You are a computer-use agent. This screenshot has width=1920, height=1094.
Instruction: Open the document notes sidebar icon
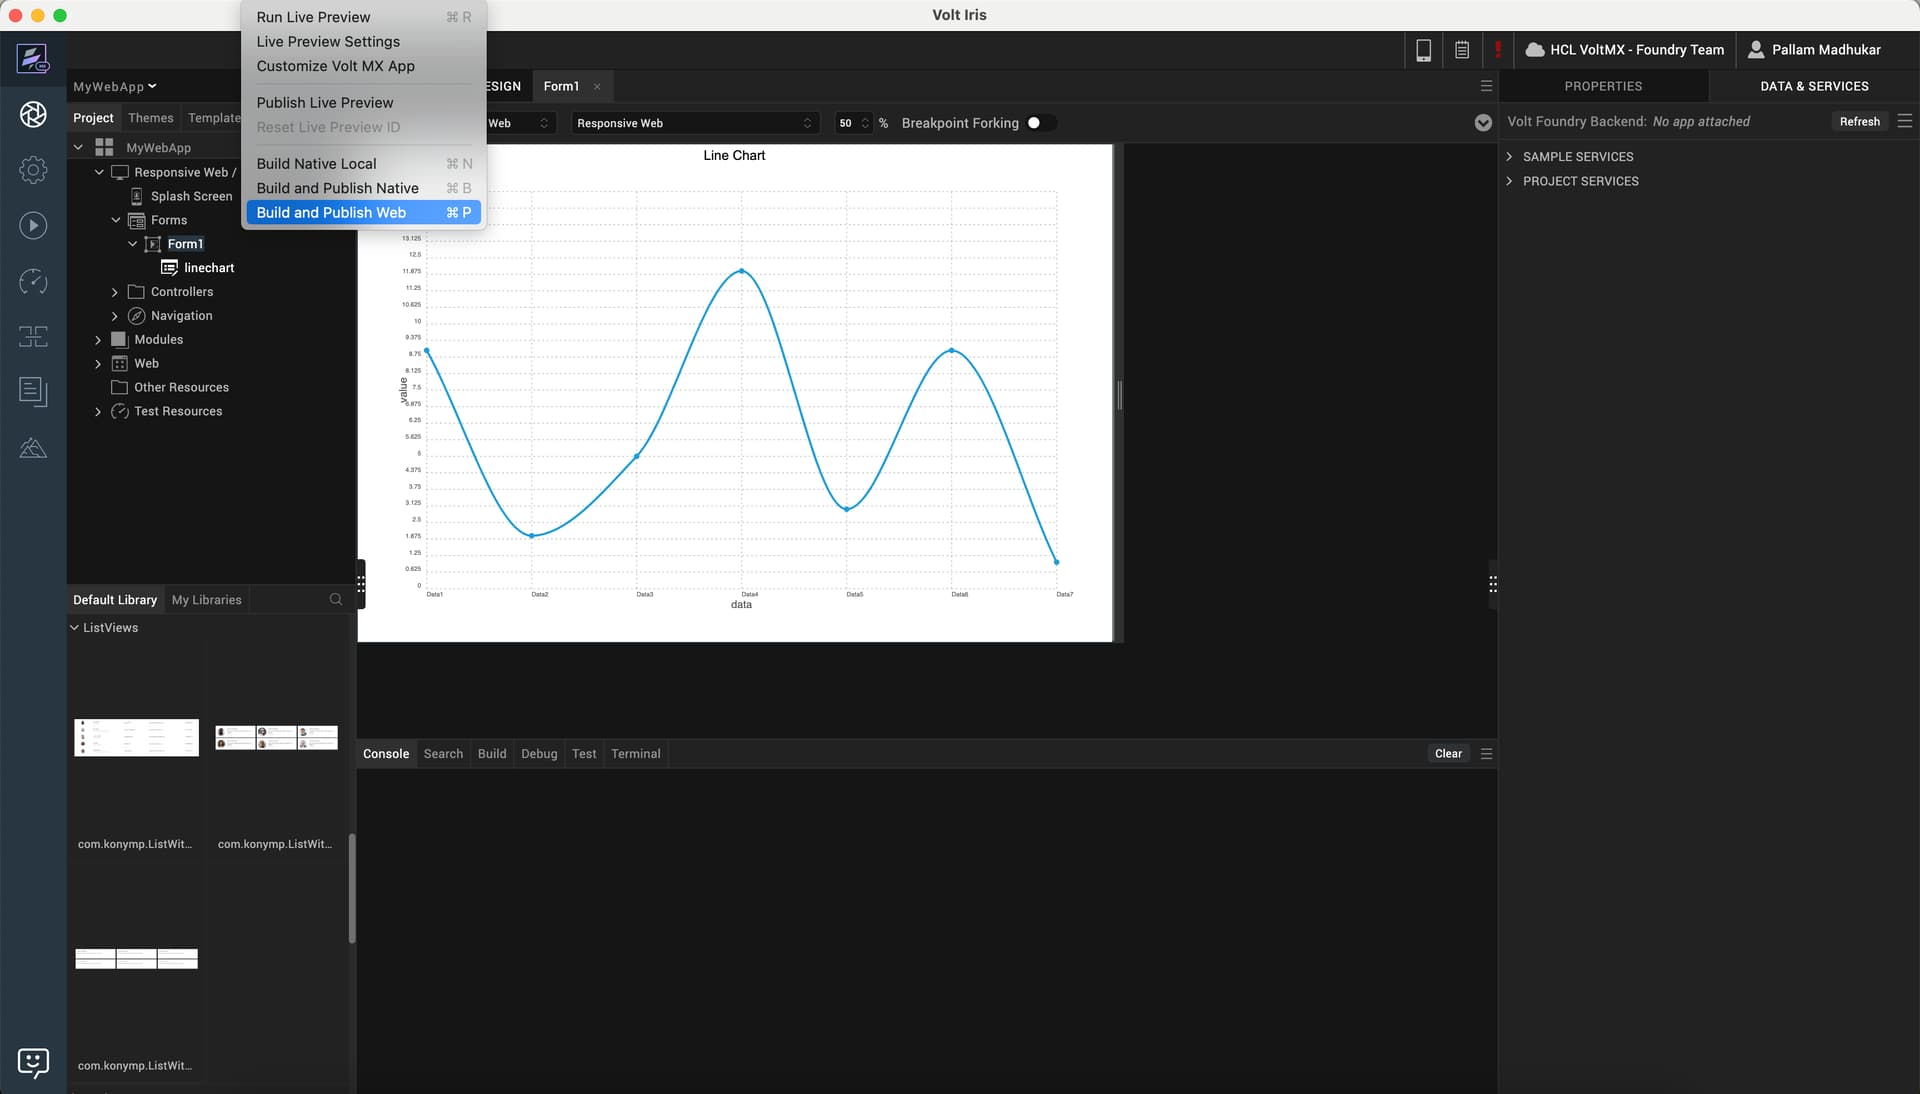tap(33, 391)
